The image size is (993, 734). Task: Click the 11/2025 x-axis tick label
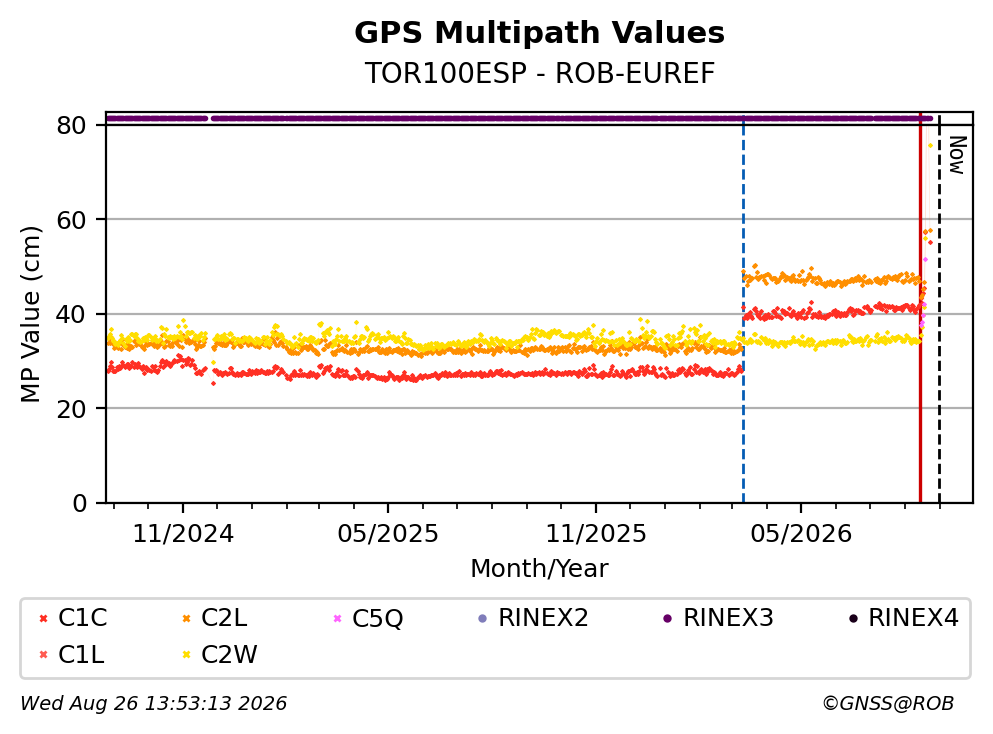pyautogui.click(x=596, y=534)
